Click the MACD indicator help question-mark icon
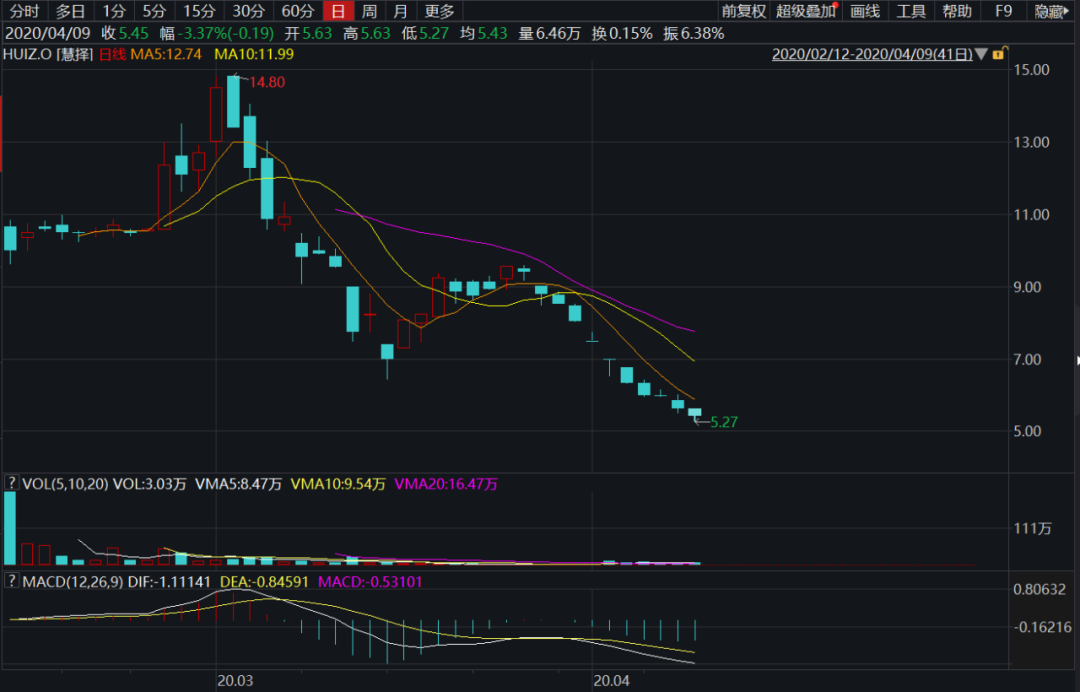1080x692 pixels. tap(12, 581)
